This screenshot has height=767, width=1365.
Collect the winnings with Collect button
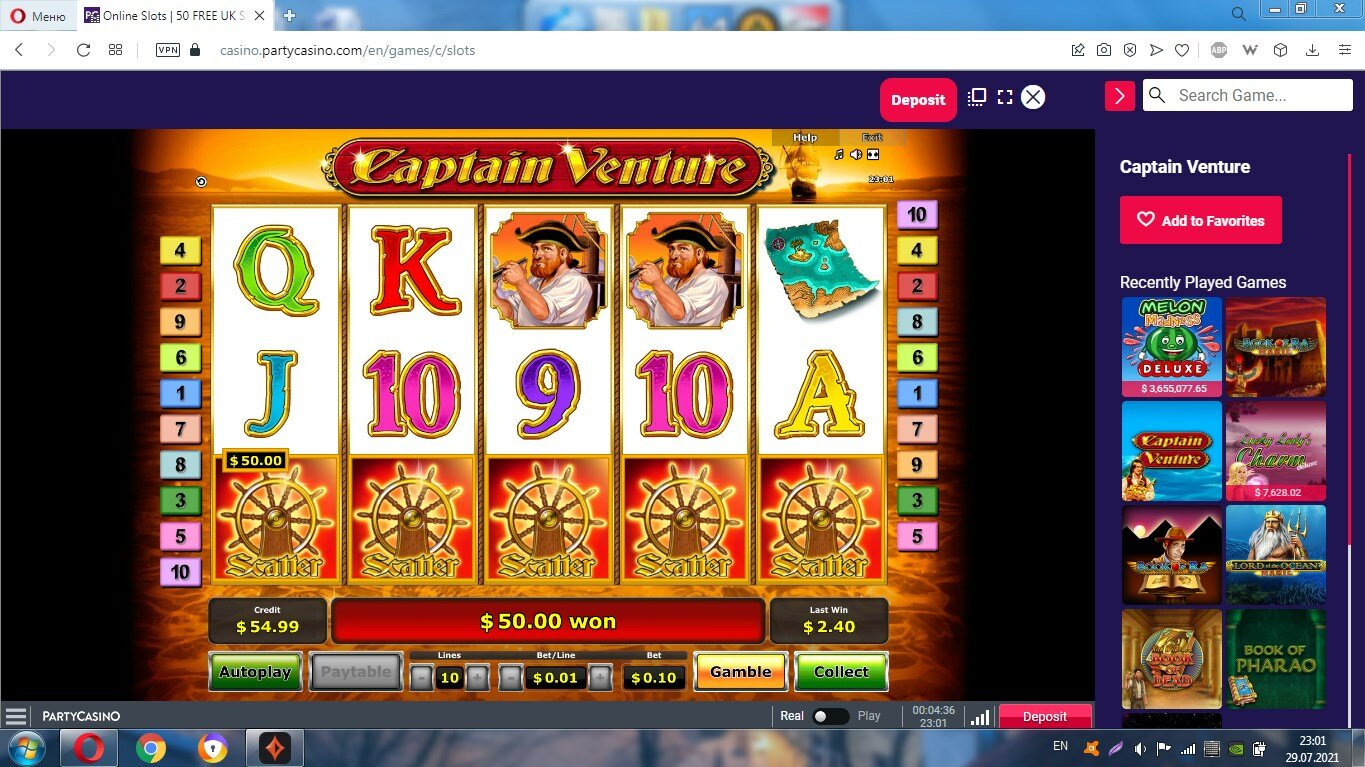pyautogui.click(x=841, y=672)
